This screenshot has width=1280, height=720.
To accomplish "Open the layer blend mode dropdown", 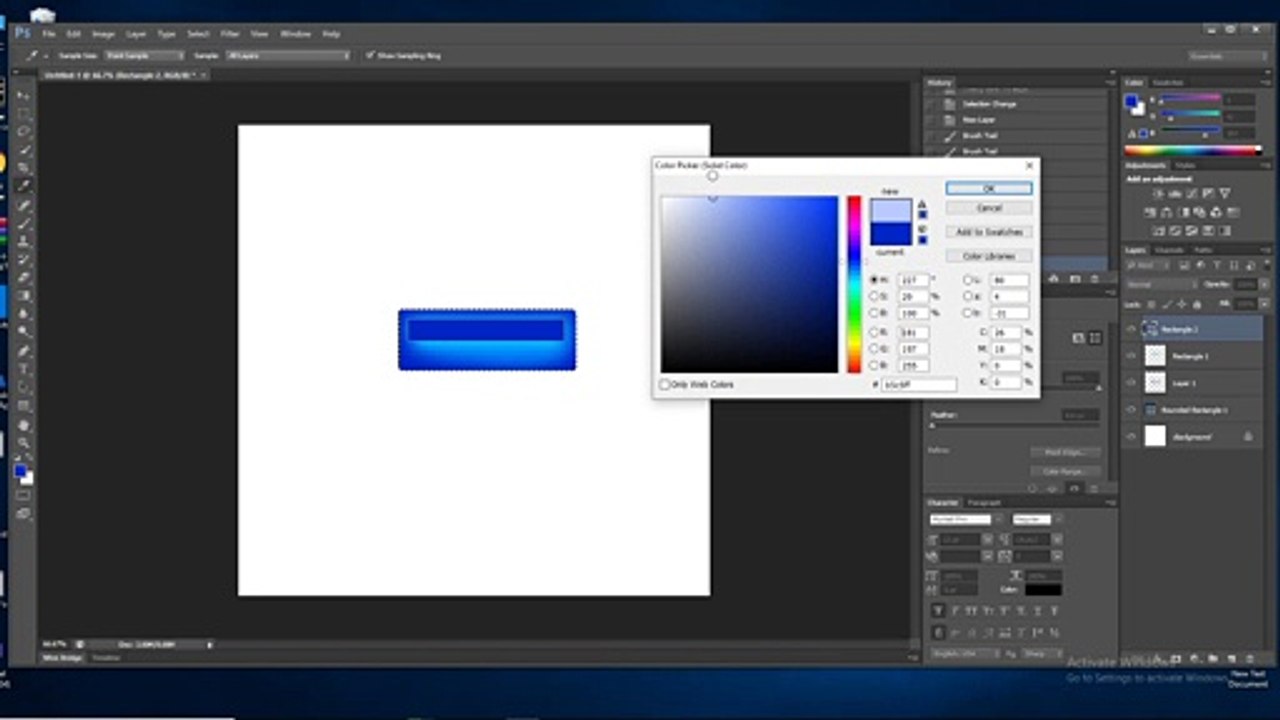I will [1160, 285].
